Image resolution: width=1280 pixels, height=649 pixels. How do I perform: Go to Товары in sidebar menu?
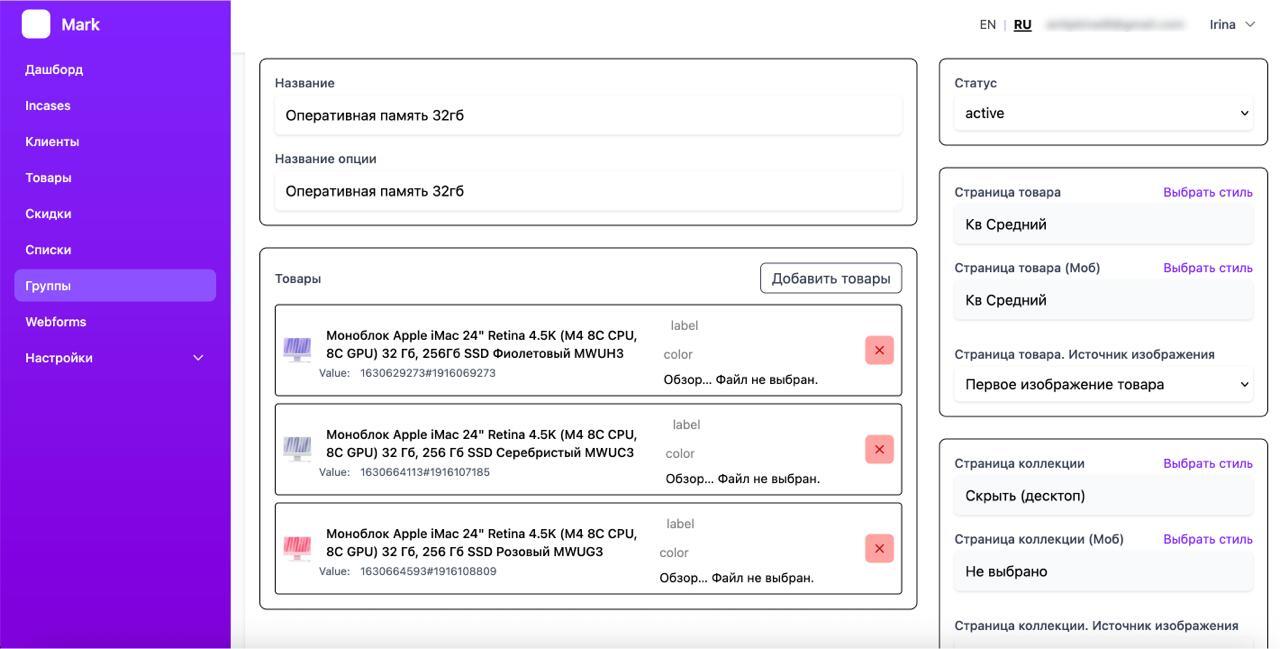[x=48, y=177]
